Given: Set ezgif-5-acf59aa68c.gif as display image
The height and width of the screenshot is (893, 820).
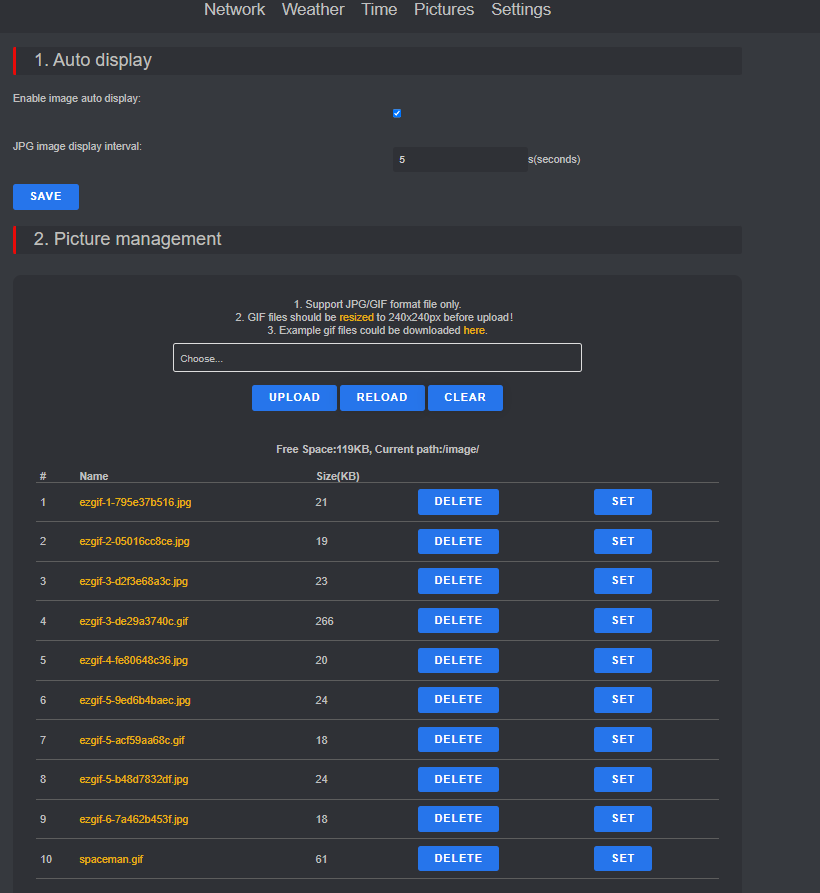Looking at the screenshot, I should [x=623, y=739].
